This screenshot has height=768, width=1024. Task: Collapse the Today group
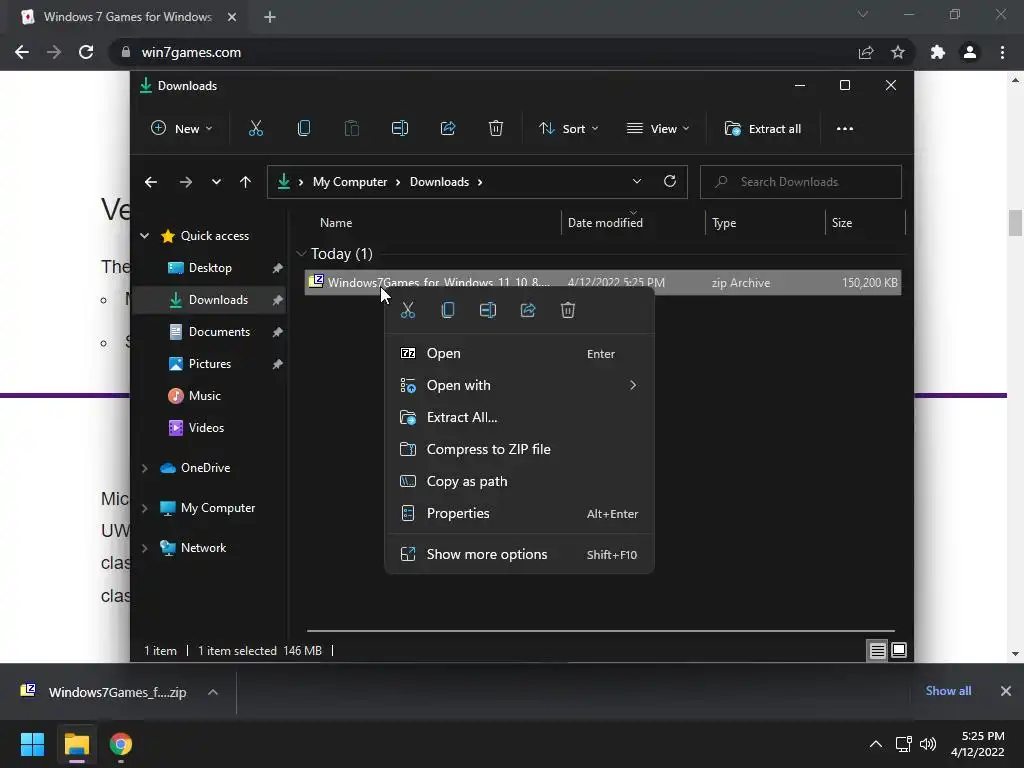point(301,253)
